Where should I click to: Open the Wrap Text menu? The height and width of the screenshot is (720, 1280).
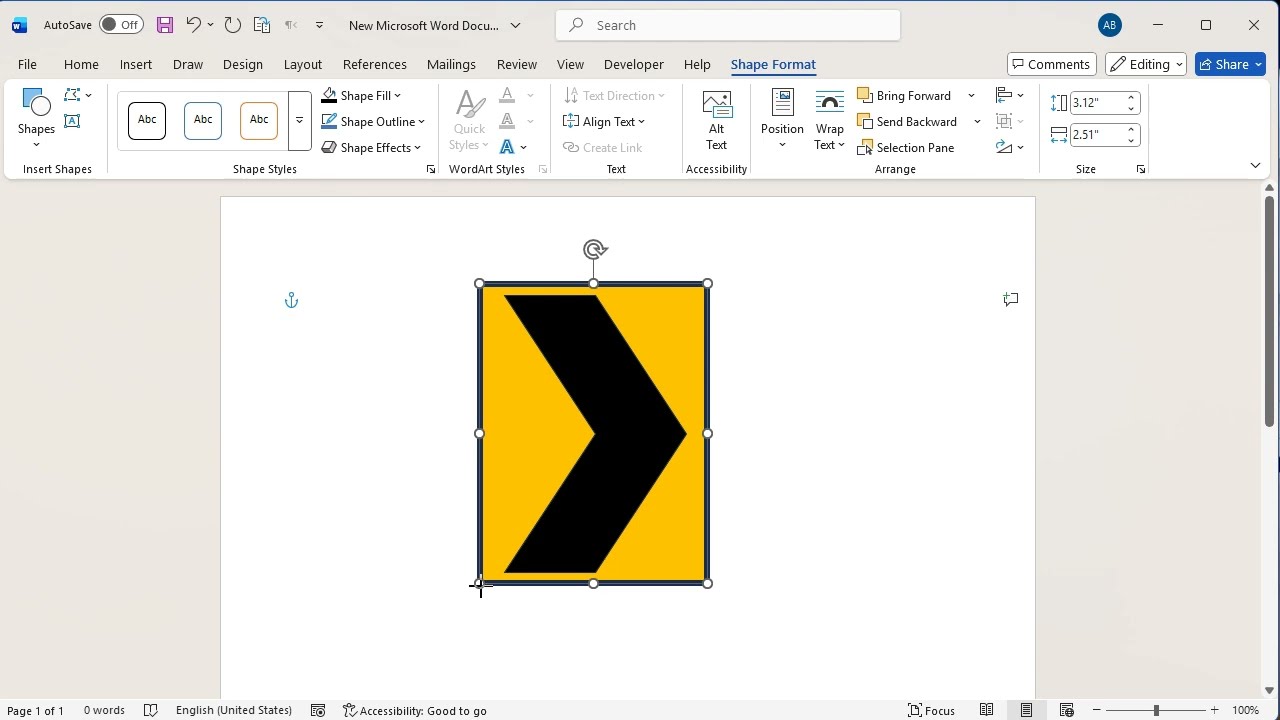click(x=829, y=120)
